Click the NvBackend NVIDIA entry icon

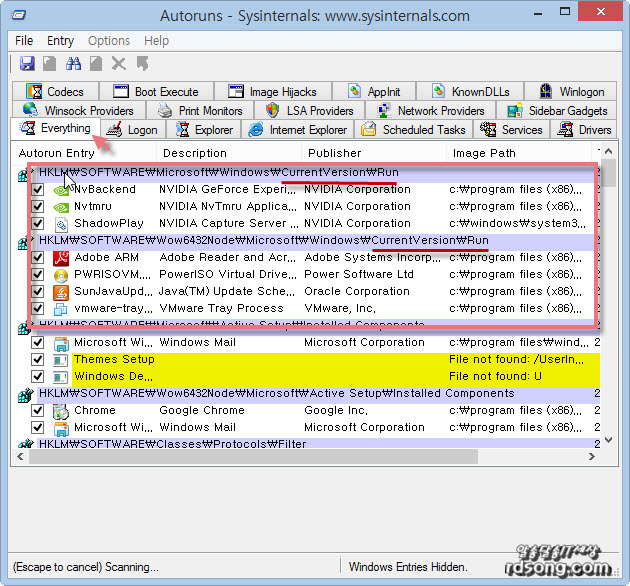pyautogui.click(x=61, y=190)
